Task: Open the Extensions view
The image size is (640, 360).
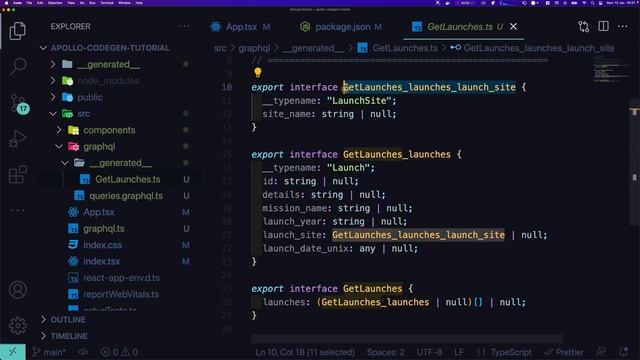Action: (18, 175)
